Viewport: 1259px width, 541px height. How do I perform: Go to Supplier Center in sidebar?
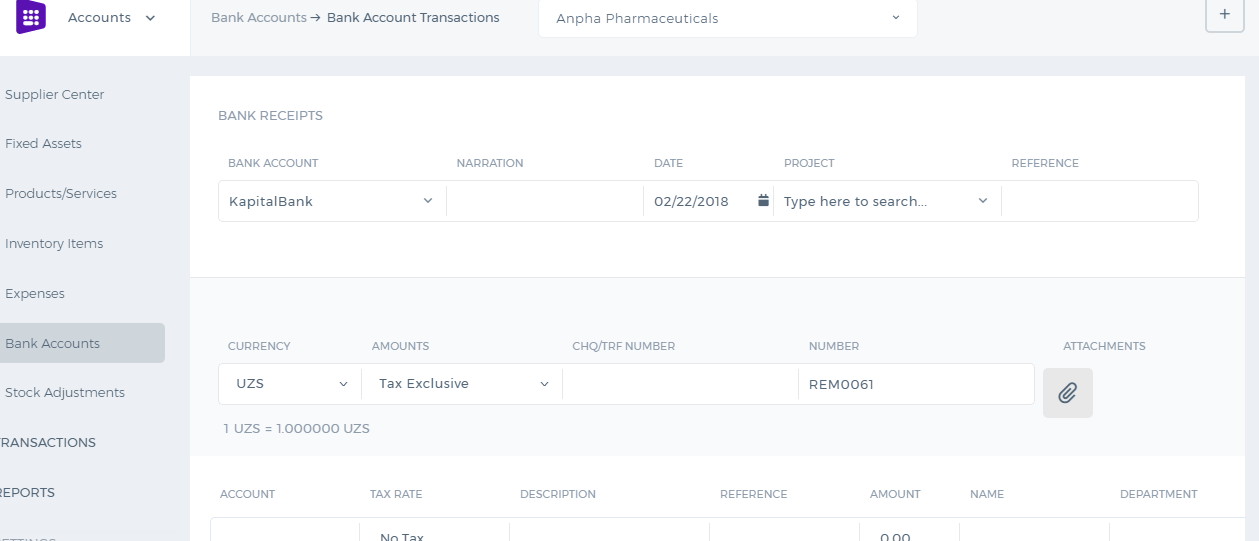pyautogui.click(x=55, y=95)
